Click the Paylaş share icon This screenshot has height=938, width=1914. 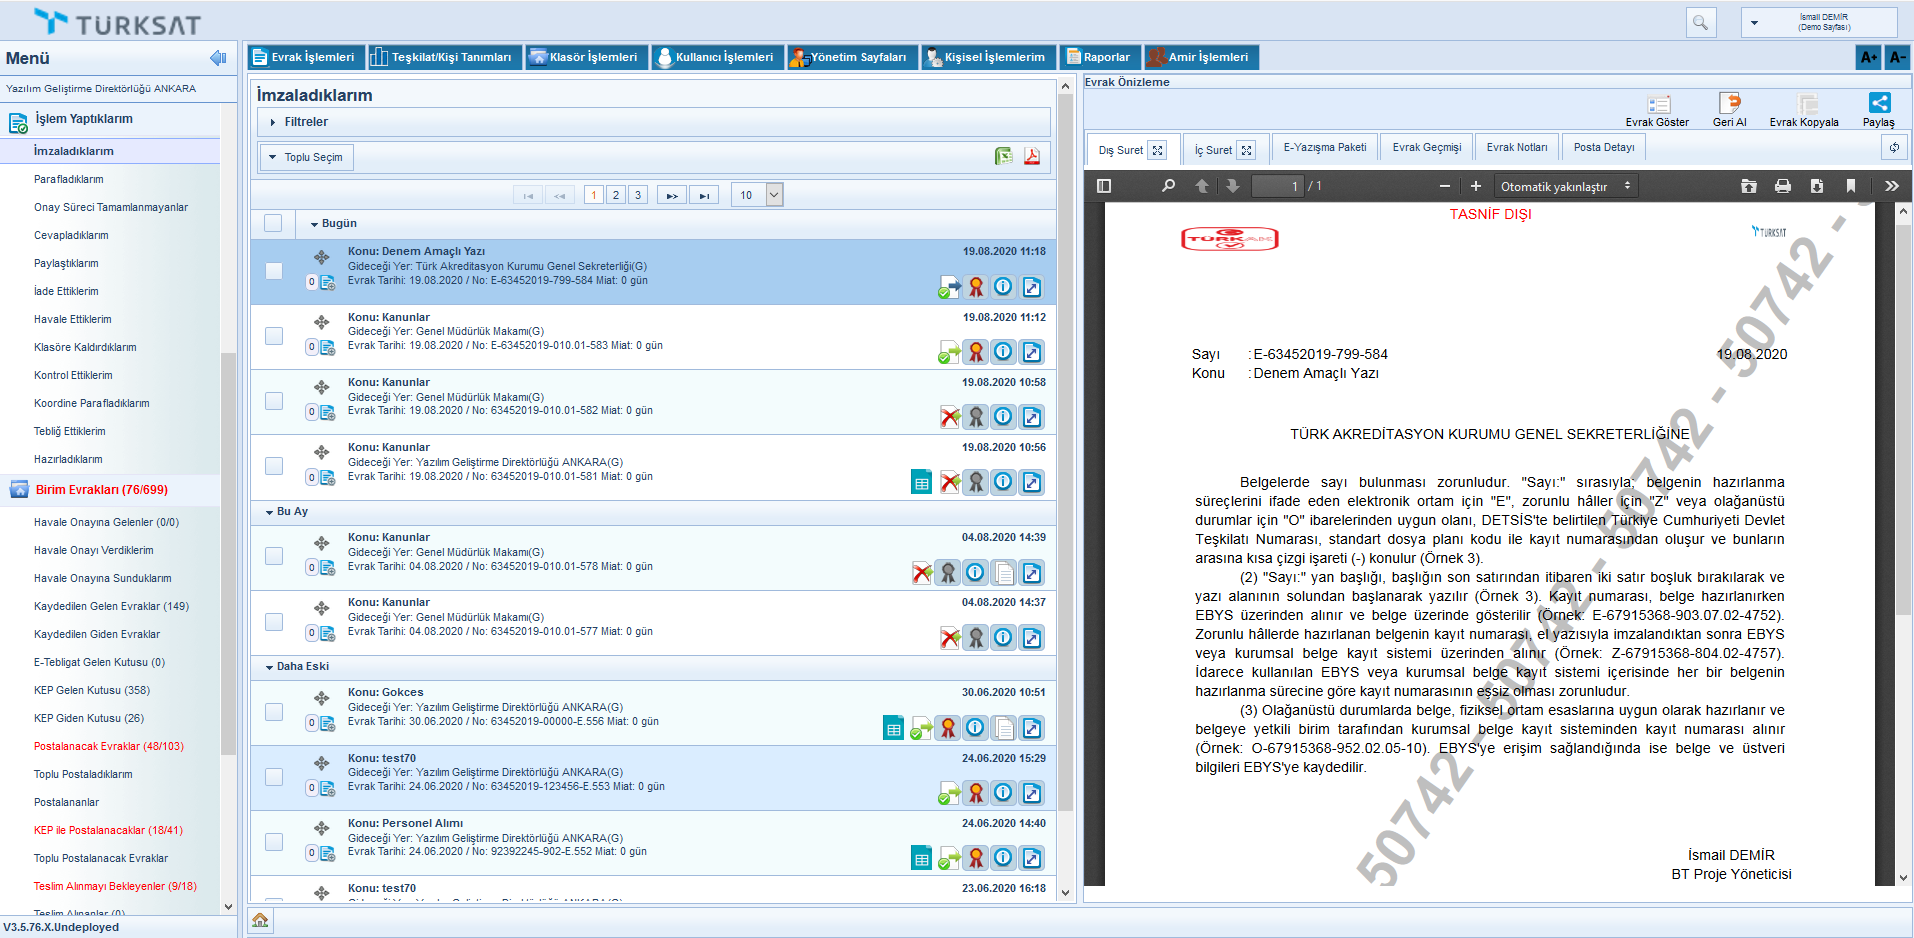coord(1879,104)
